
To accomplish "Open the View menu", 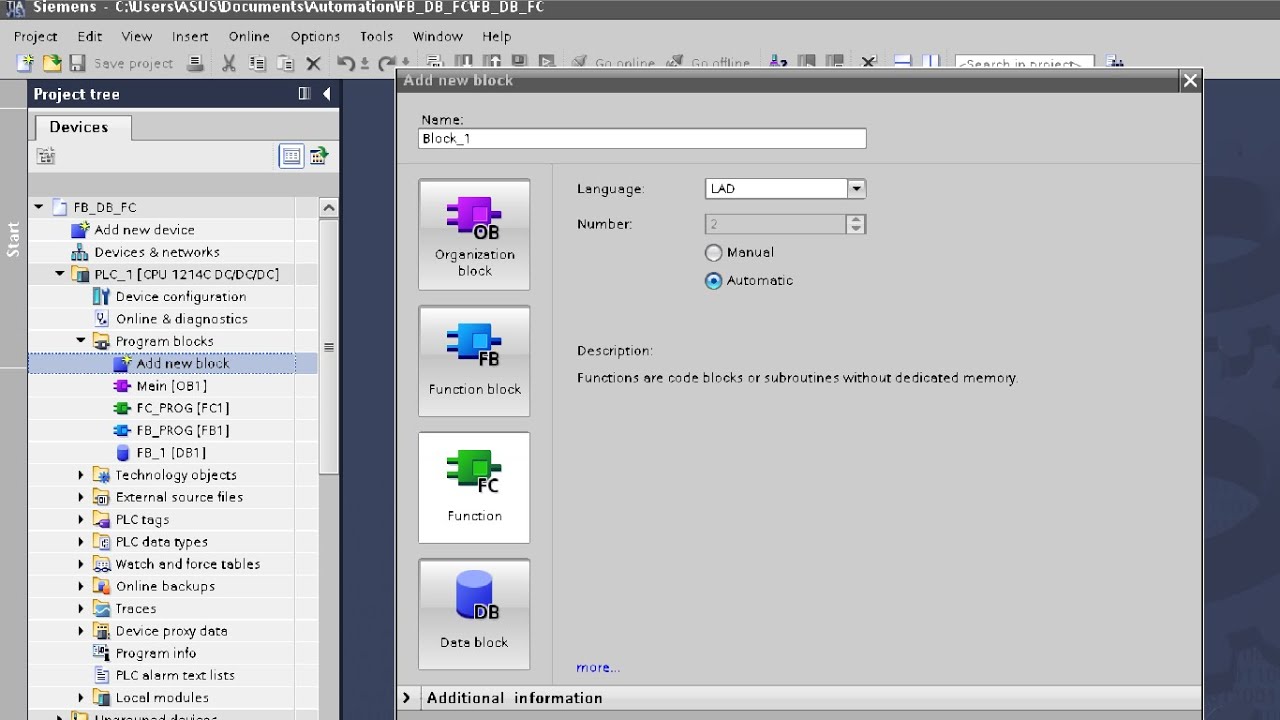I will [137, 36].
